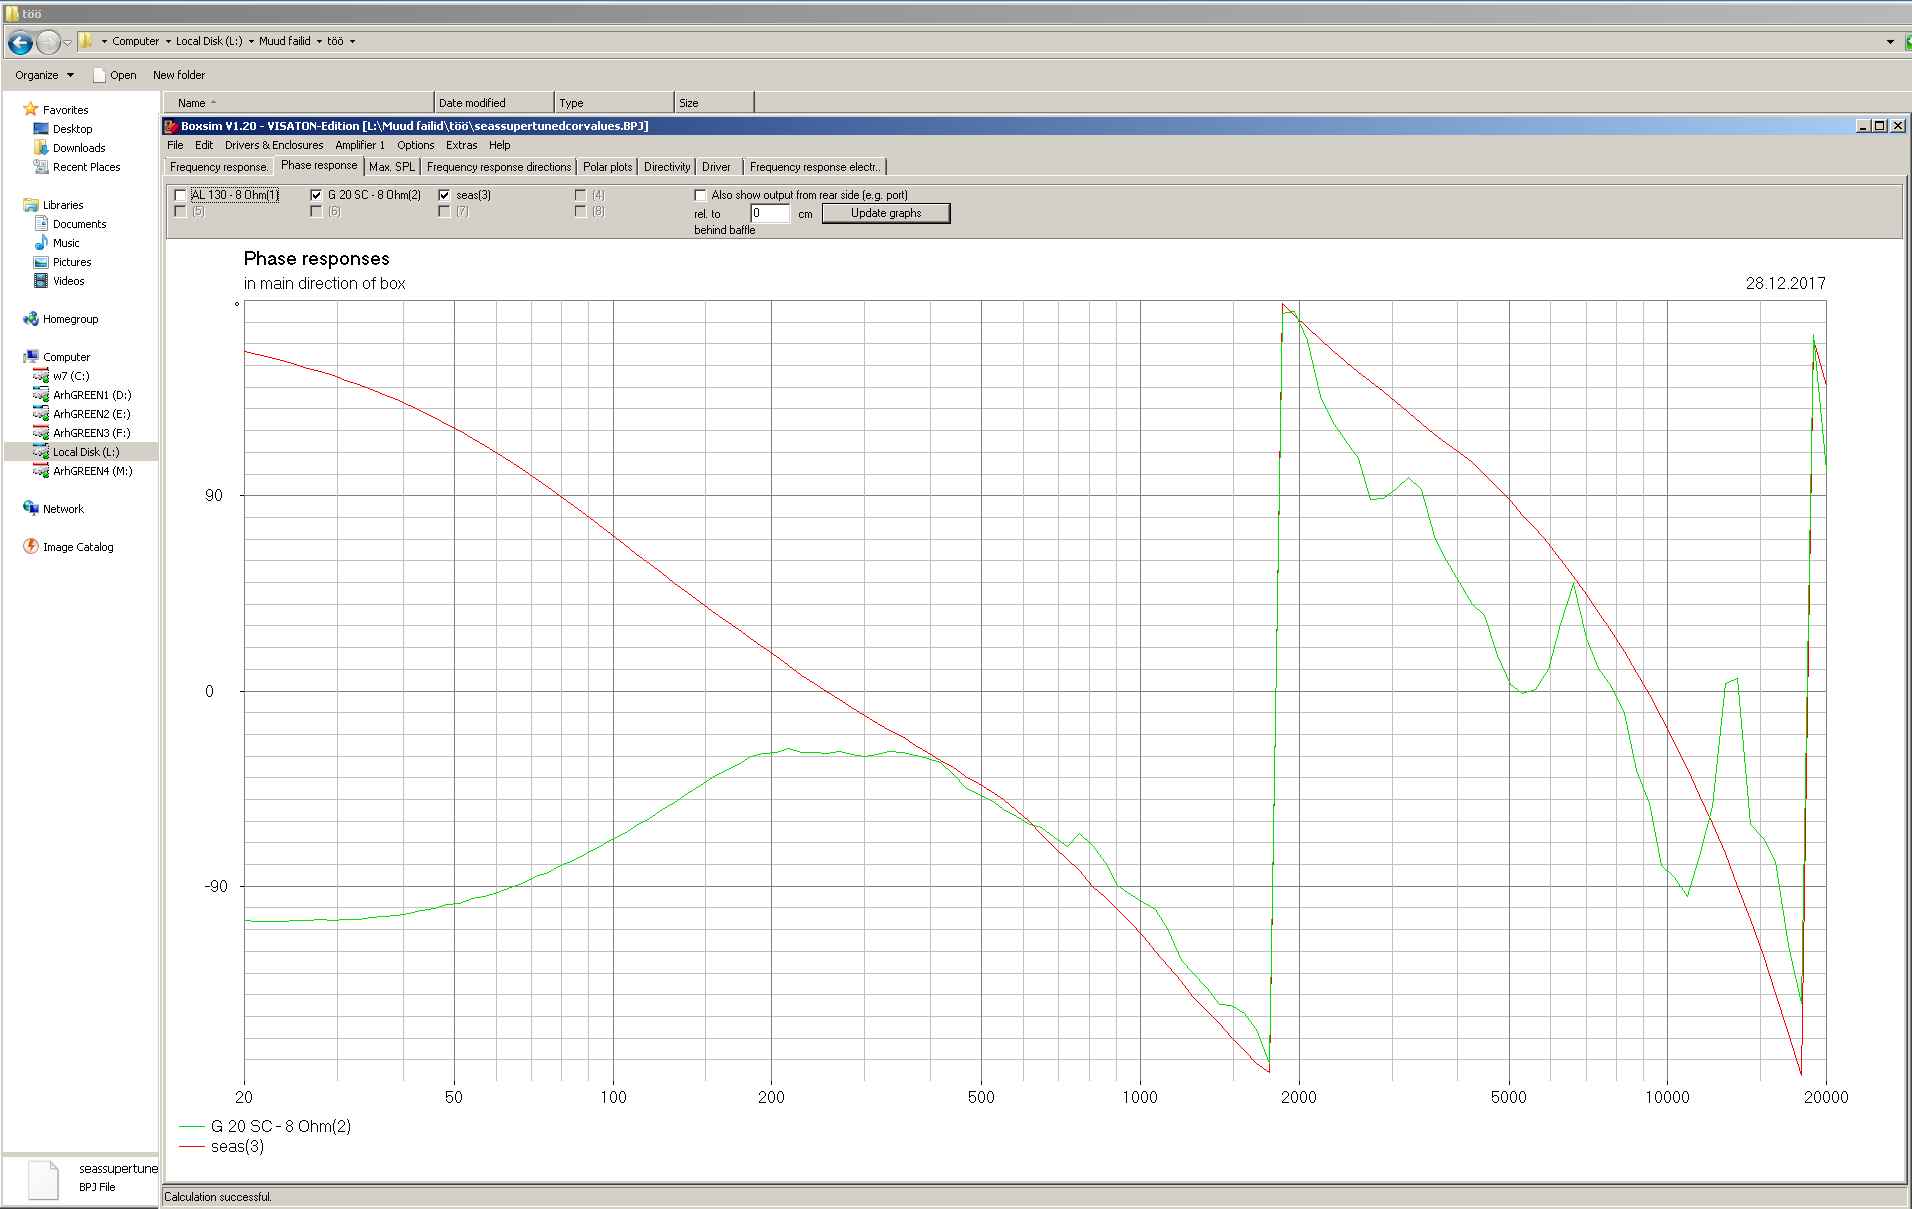1912x1209 pixels.
Task: Click the 'rel. to behind baffle' cm input
Action: (770, 213)
